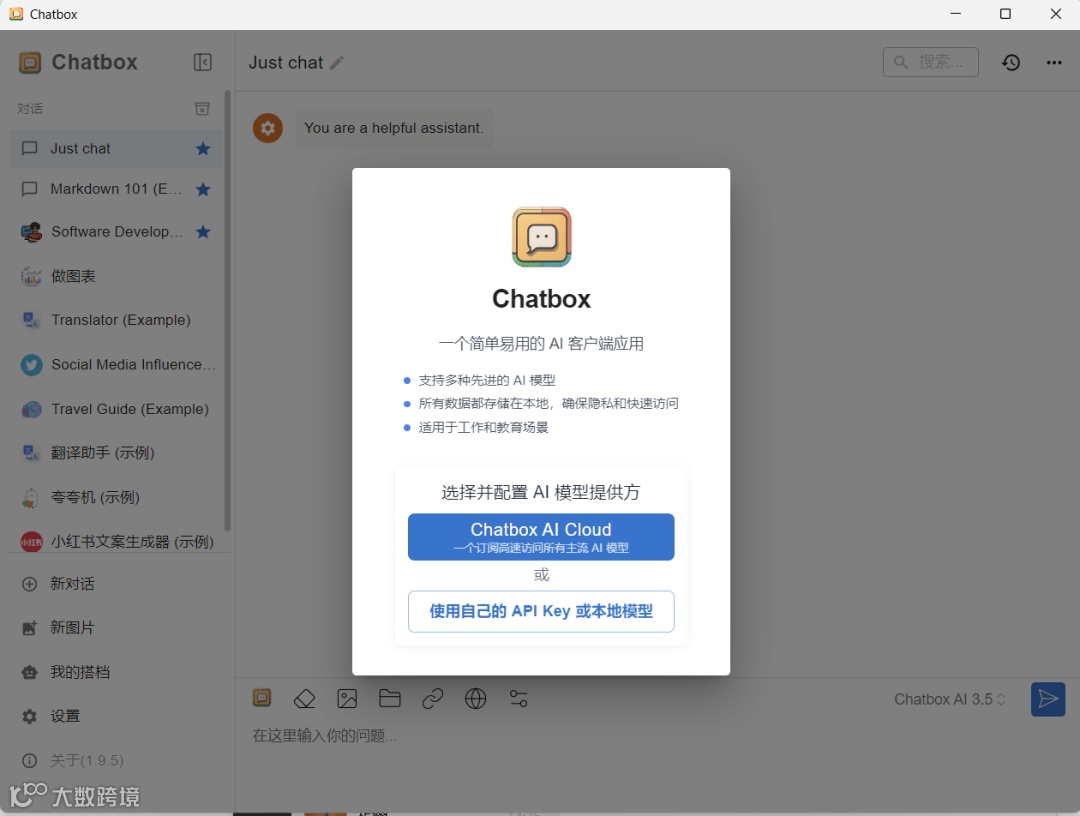Screen dimensions: 1080x816
Task: Unstar the Software Develop conversation
Action: tap(202, 231)
